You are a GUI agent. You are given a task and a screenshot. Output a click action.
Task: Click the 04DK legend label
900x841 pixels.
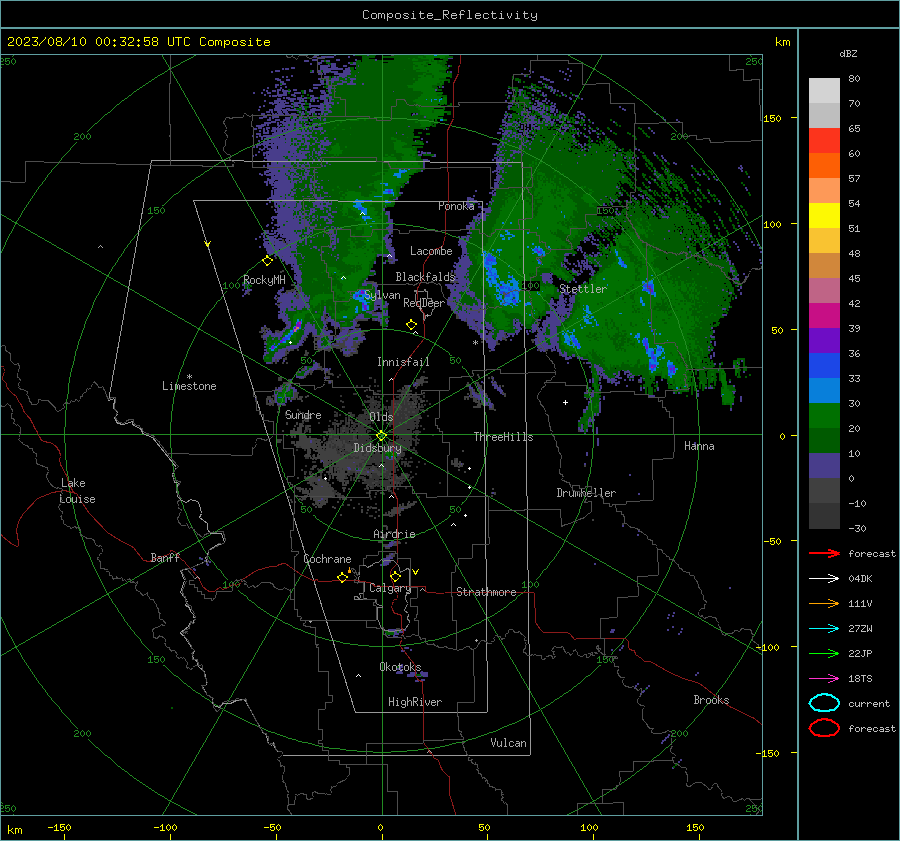860,579
